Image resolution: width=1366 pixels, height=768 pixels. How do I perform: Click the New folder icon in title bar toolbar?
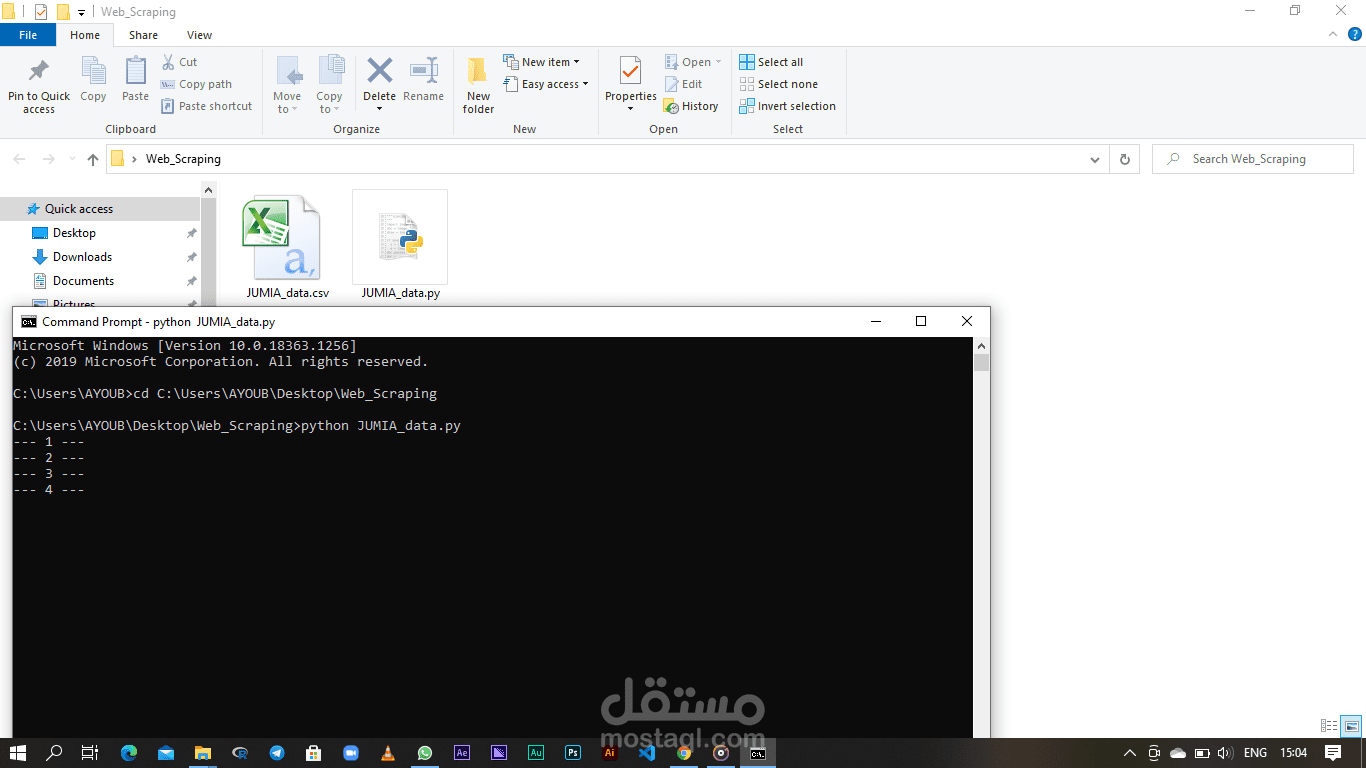(63, 12)
